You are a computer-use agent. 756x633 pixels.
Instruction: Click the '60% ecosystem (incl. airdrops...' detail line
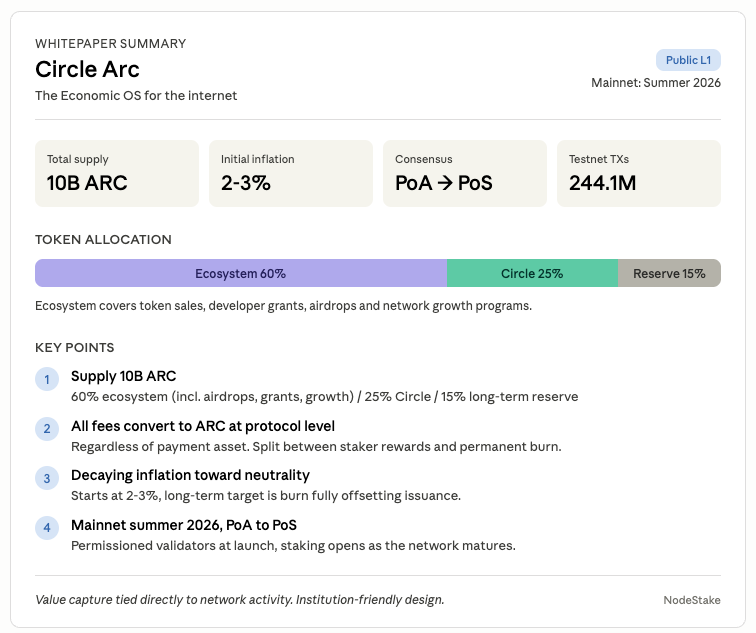click(324, 397)
